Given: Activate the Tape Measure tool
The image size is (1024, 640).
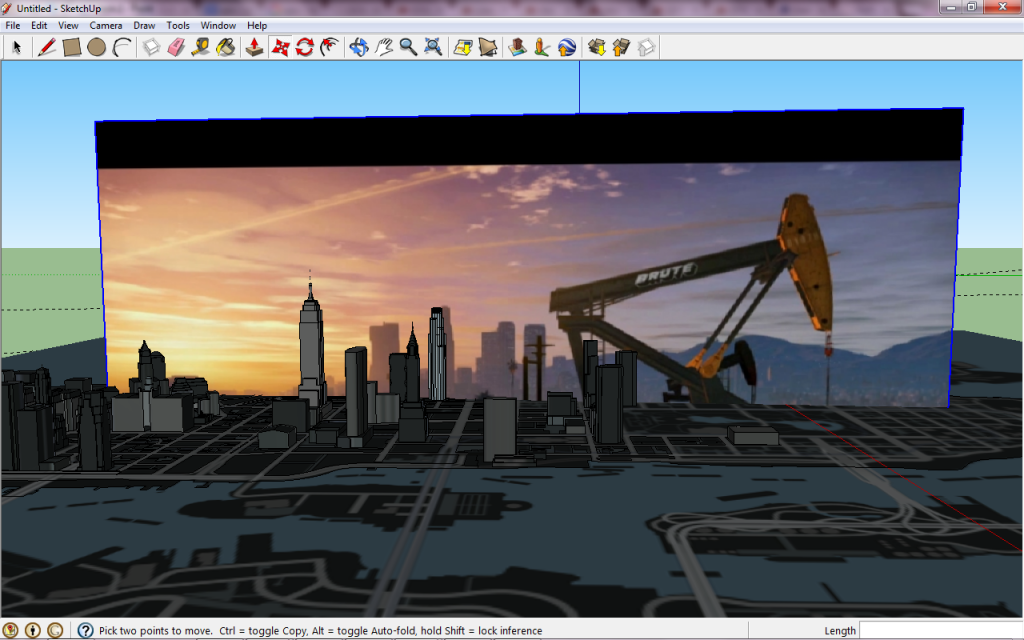Looking at the screenshot, I should [201, 47].
